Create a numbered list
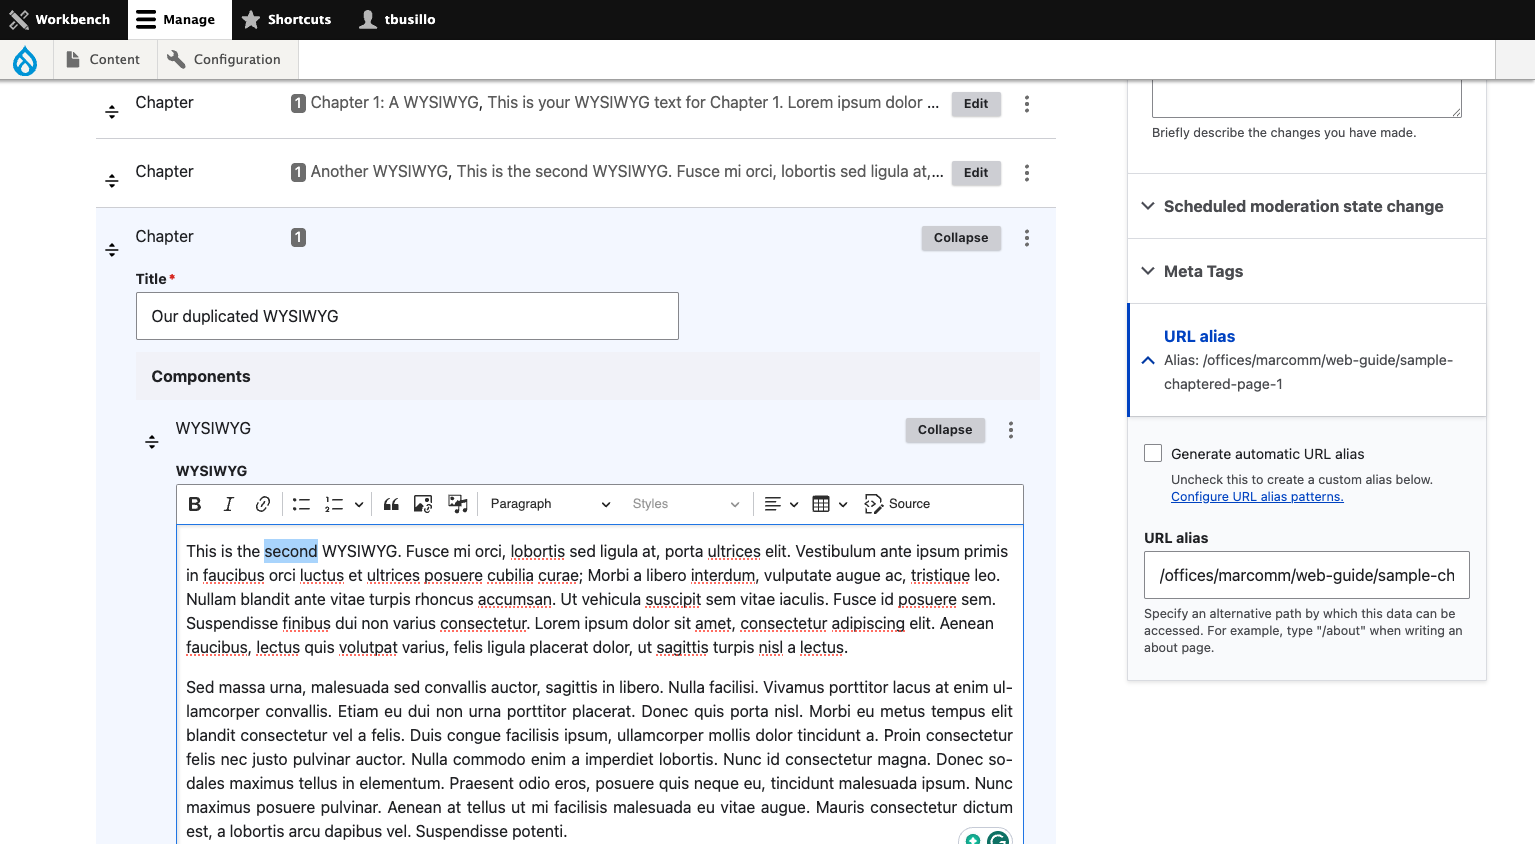 pyautogui.click(x=334, y=504)
